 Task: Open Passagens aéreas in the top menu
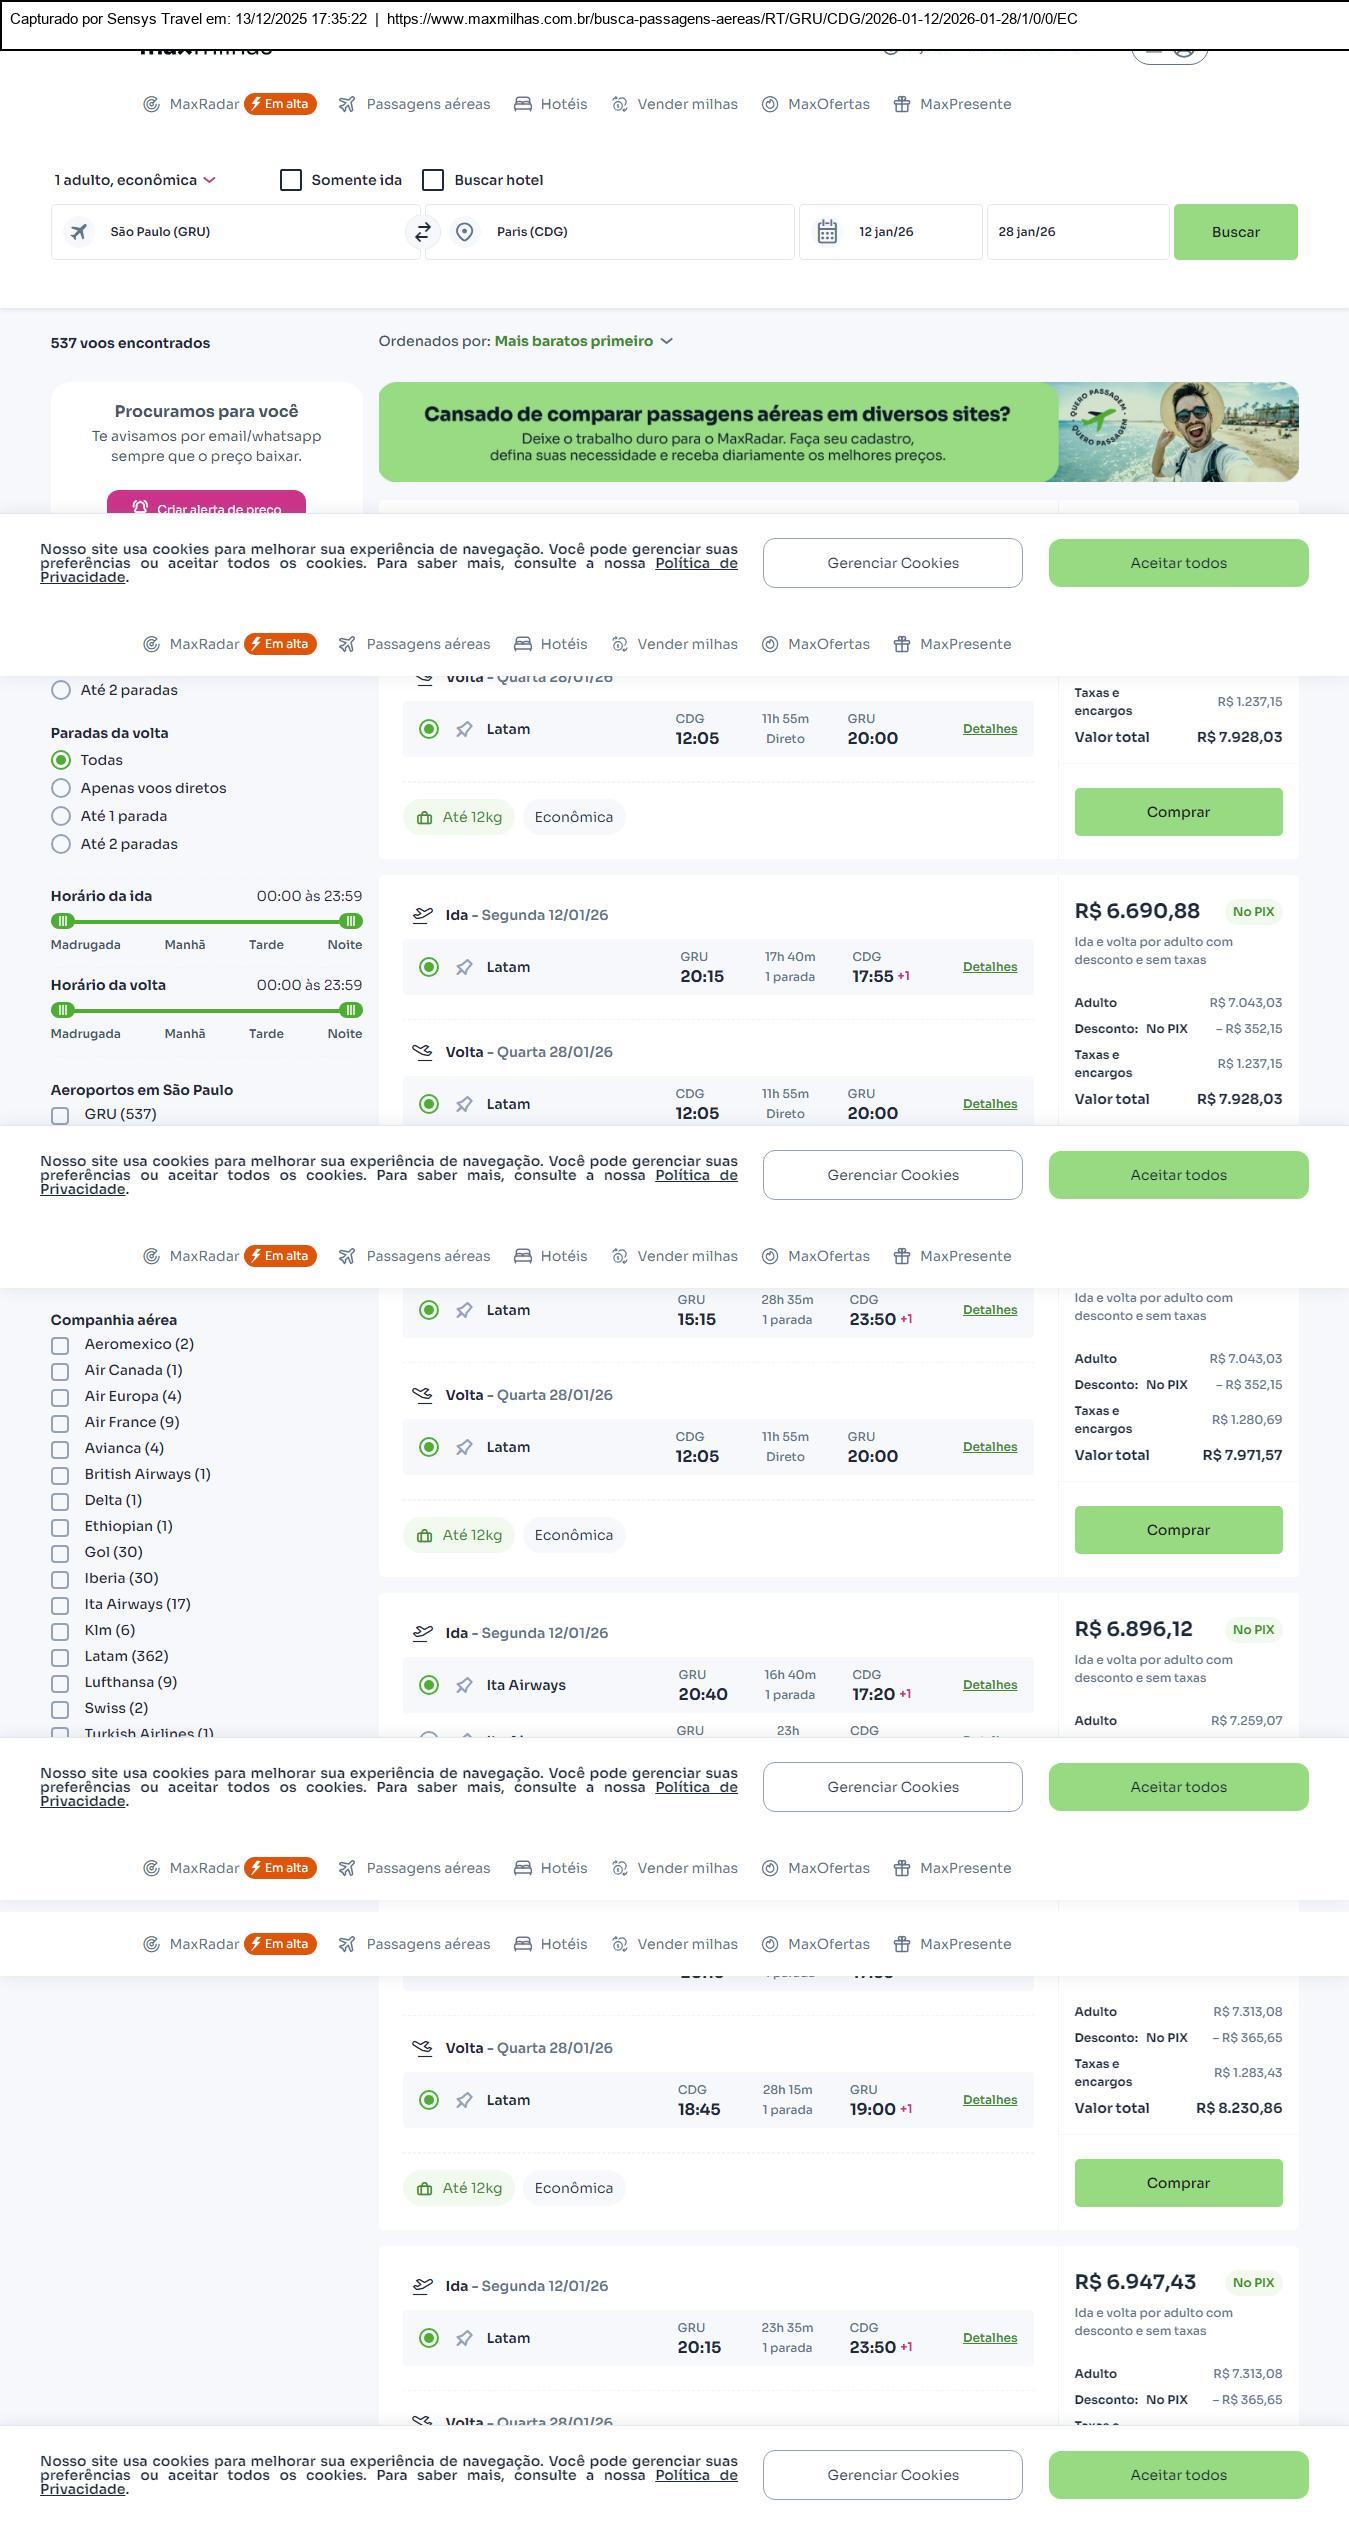tap(427, 104)
